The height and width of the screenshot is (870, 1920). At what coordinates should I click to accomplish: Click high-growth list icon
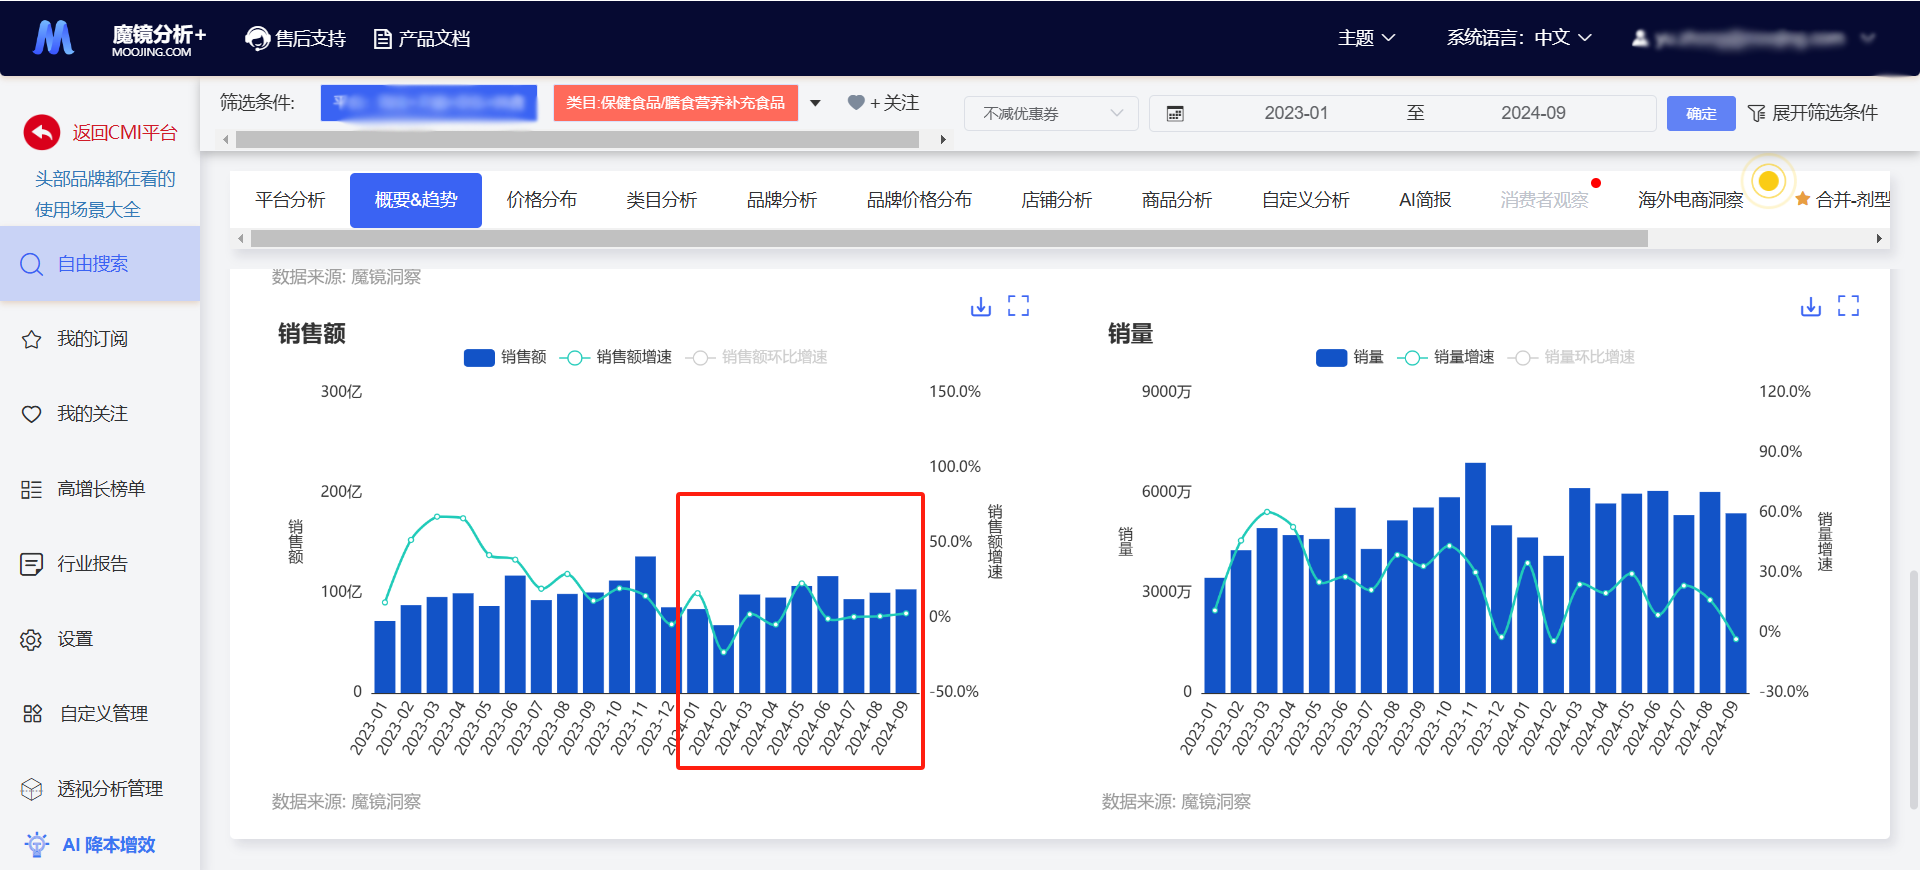(x=32, y=489)
